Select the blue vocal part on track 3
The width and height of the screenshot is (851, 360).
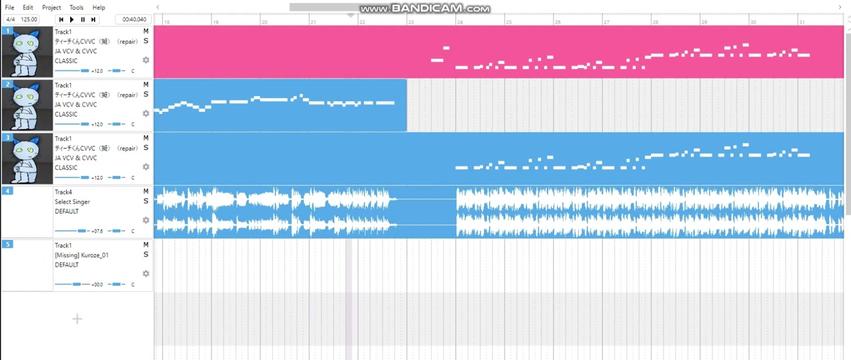(x=499, y=159)
